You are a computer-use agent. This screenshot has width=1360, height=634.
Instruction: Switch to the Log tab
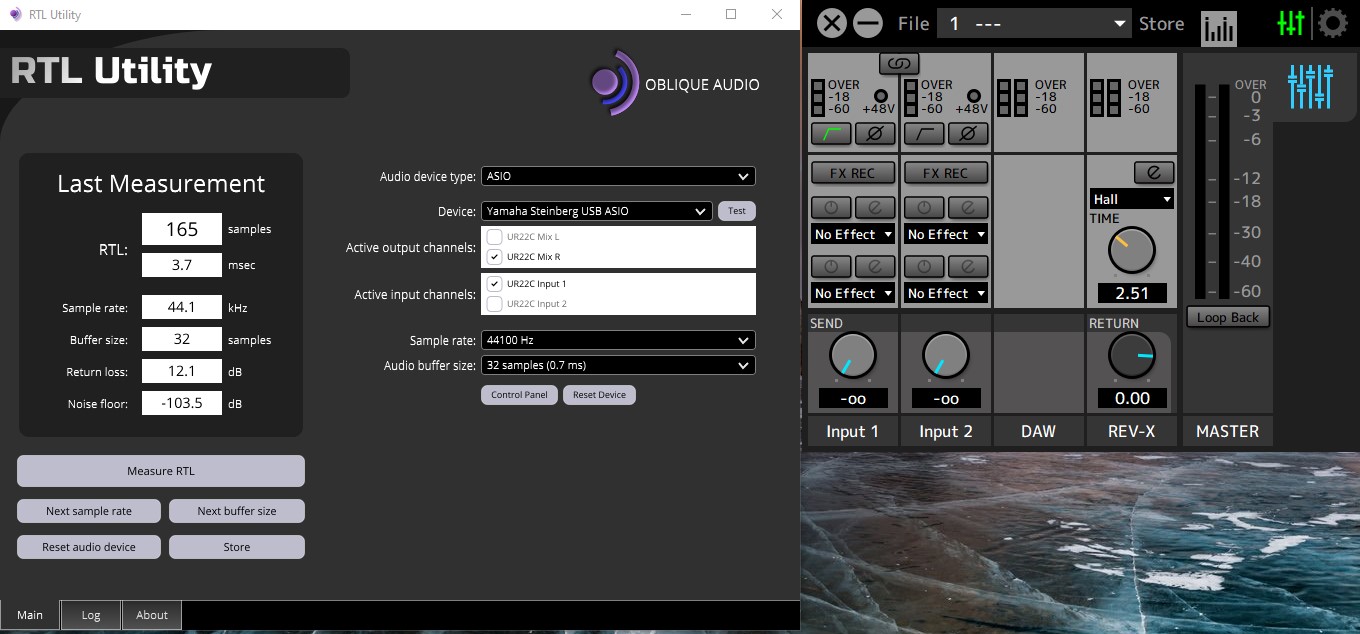91,615
